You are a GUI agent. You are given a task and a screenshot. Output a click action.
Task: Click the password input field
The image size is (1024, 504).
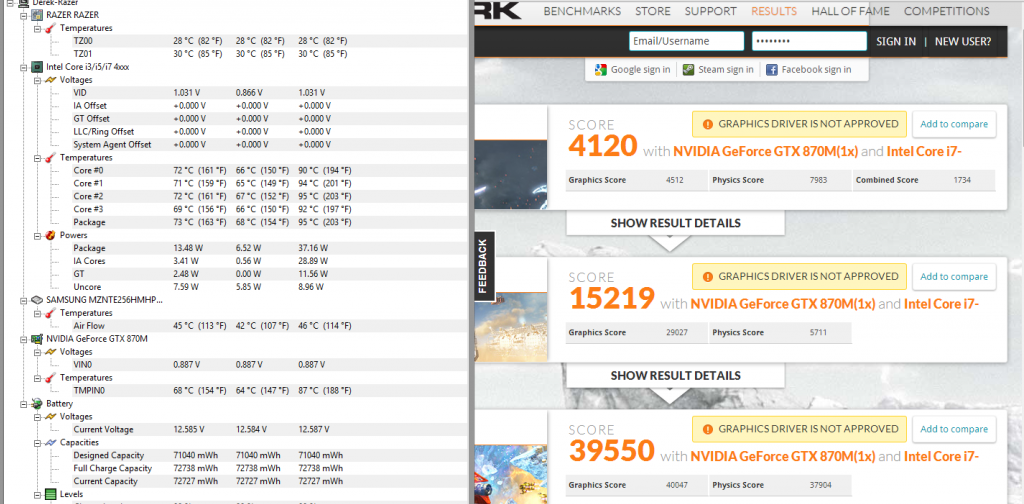809,41
